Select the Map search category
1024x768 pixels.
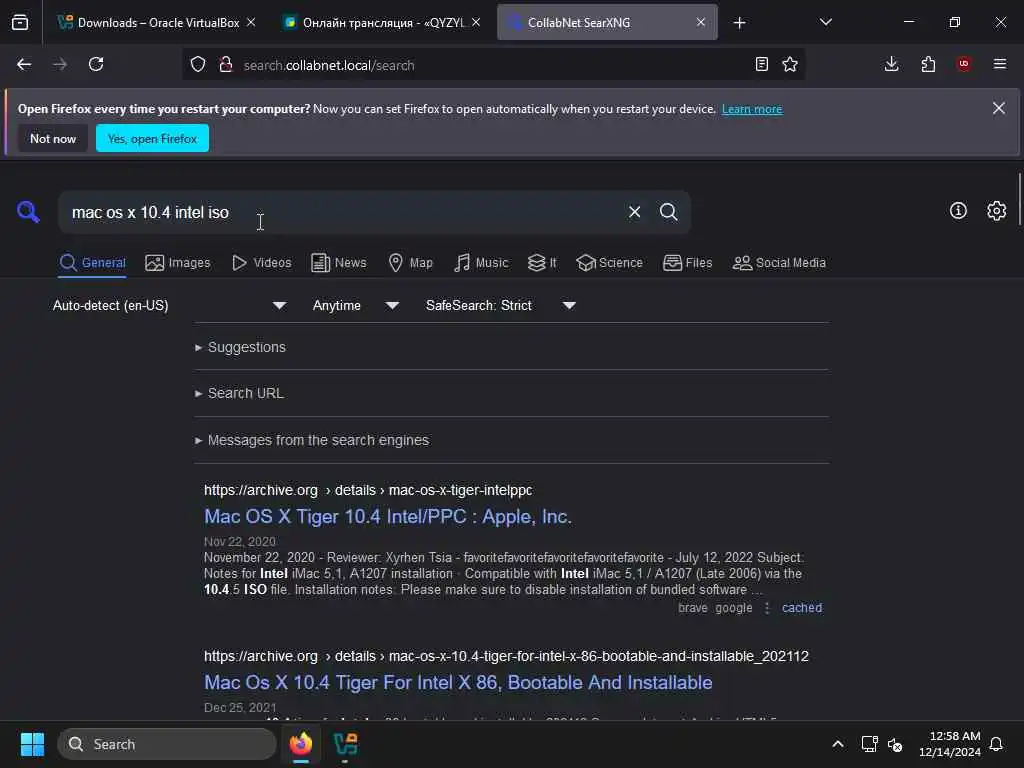[411, 263]
